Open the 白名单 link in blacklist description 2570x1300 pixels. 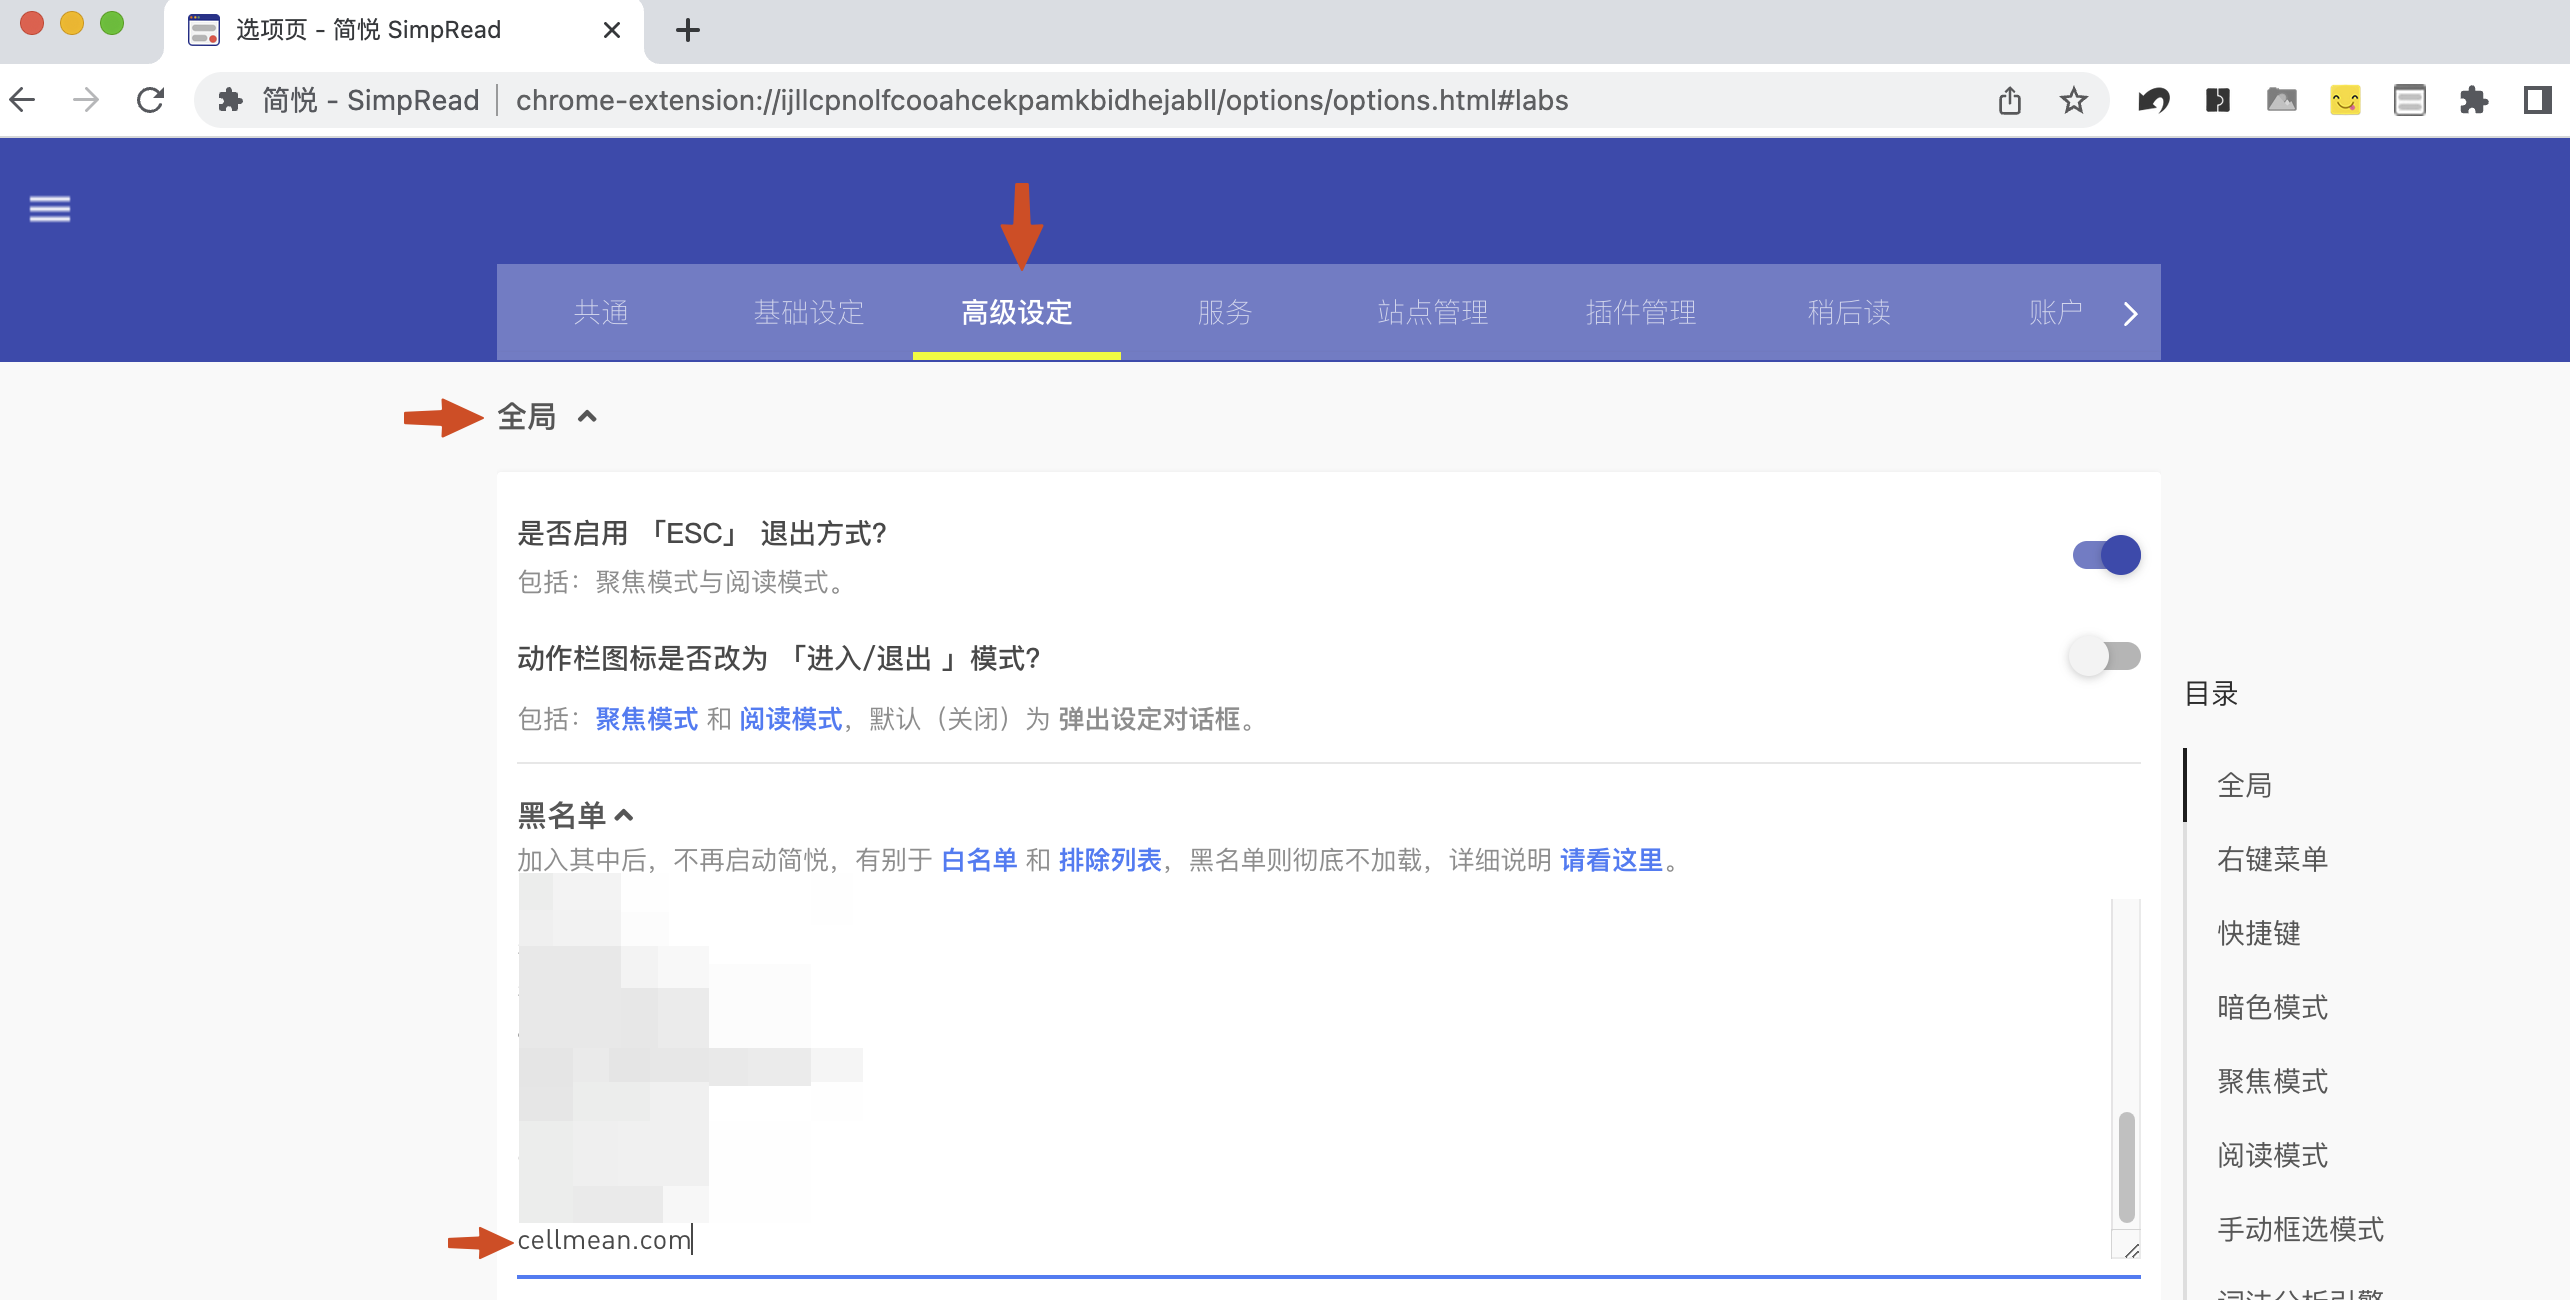point(978,861)
